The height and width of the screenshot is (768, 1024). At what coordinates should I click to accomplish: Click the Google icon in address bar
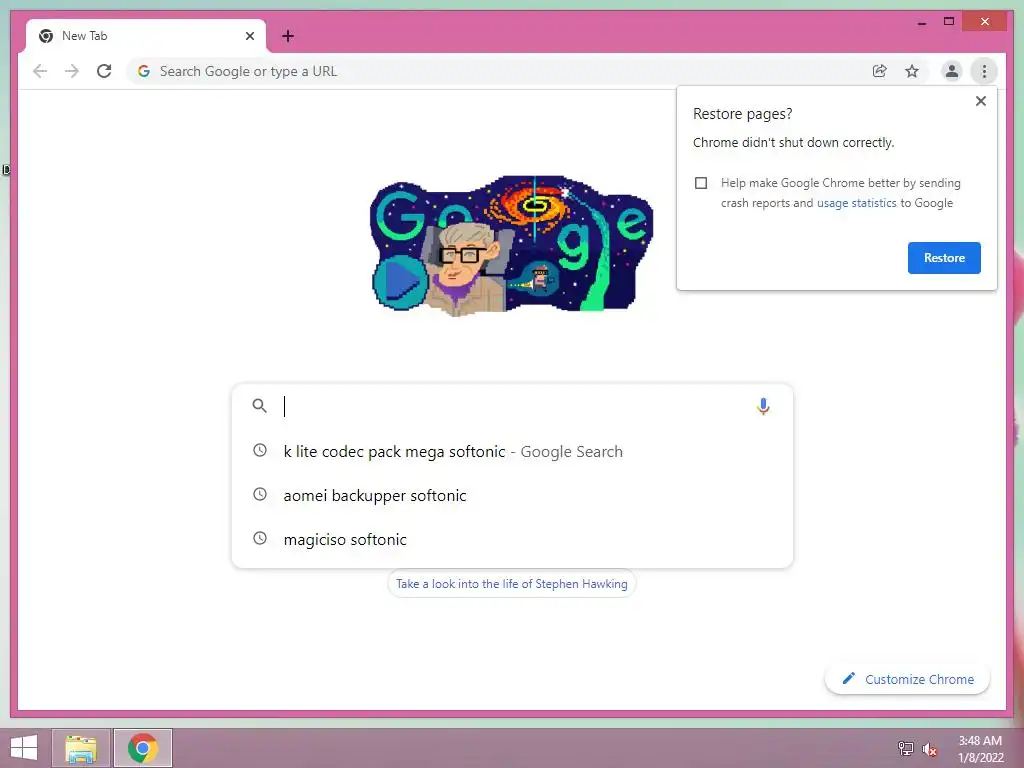click(x=144, y=71)
